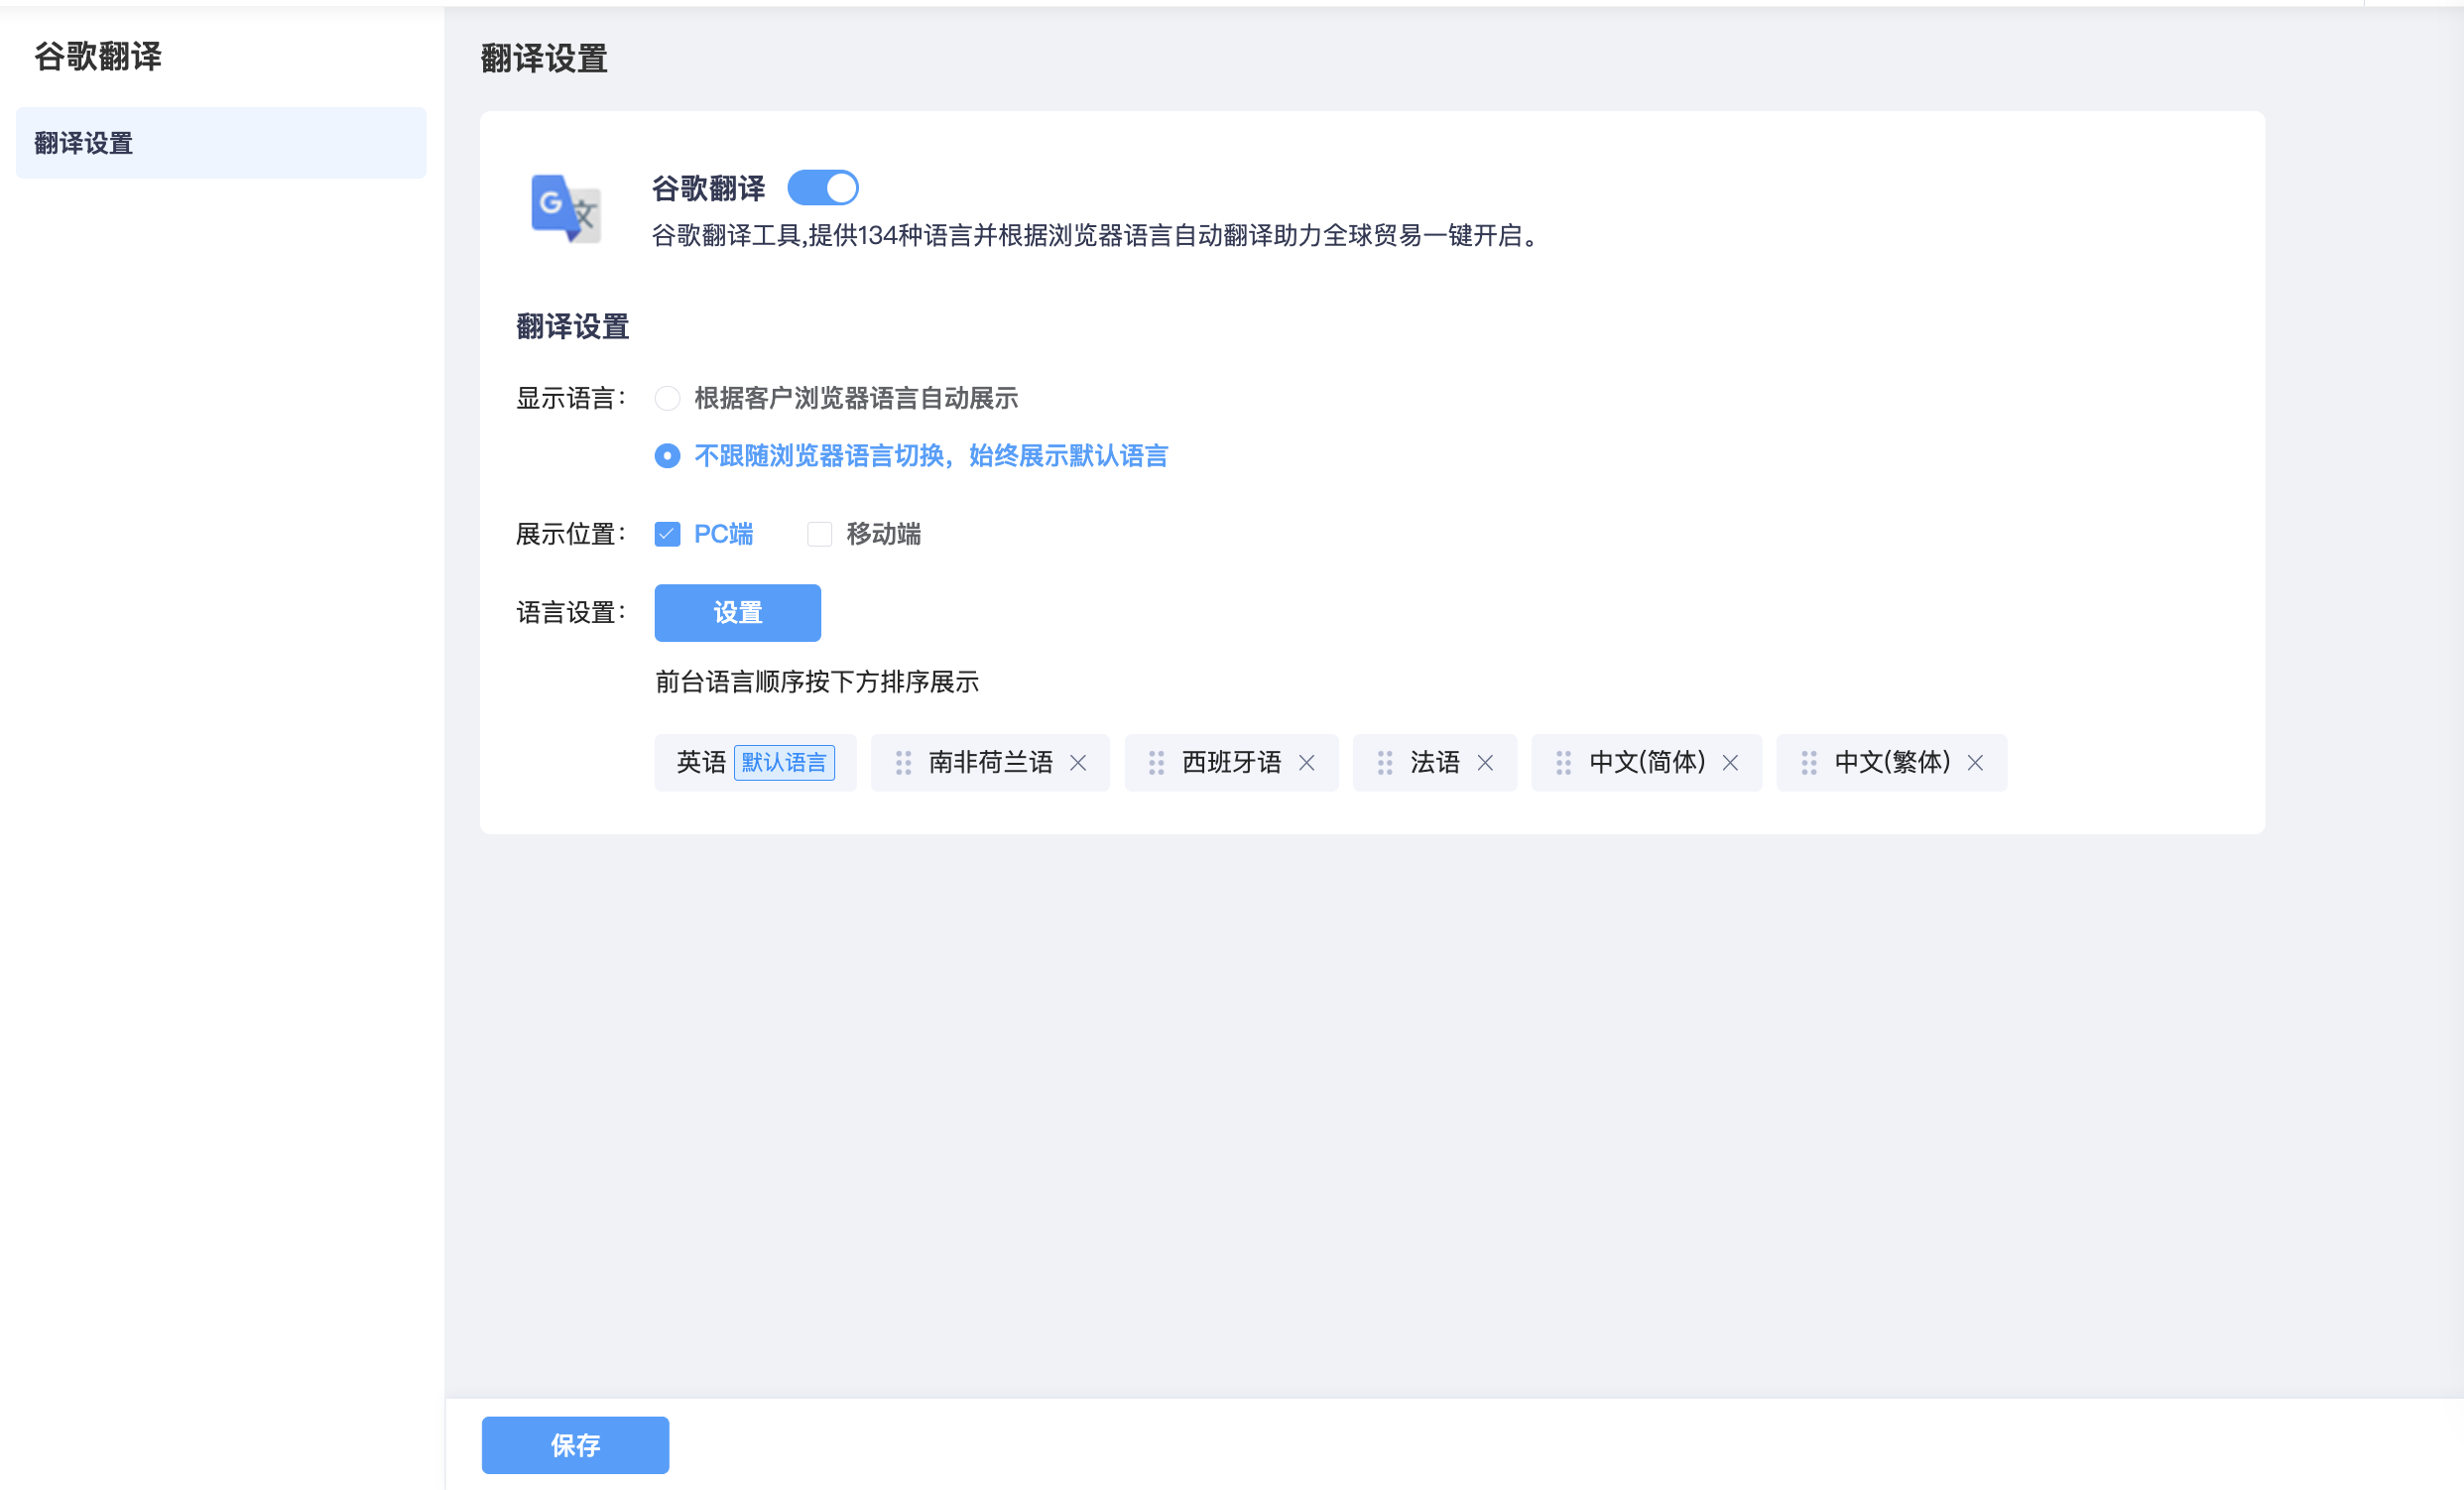Remove 南非荷兰语 from the language list
2464x1490 pixels.
click(x=1080, y=762)
